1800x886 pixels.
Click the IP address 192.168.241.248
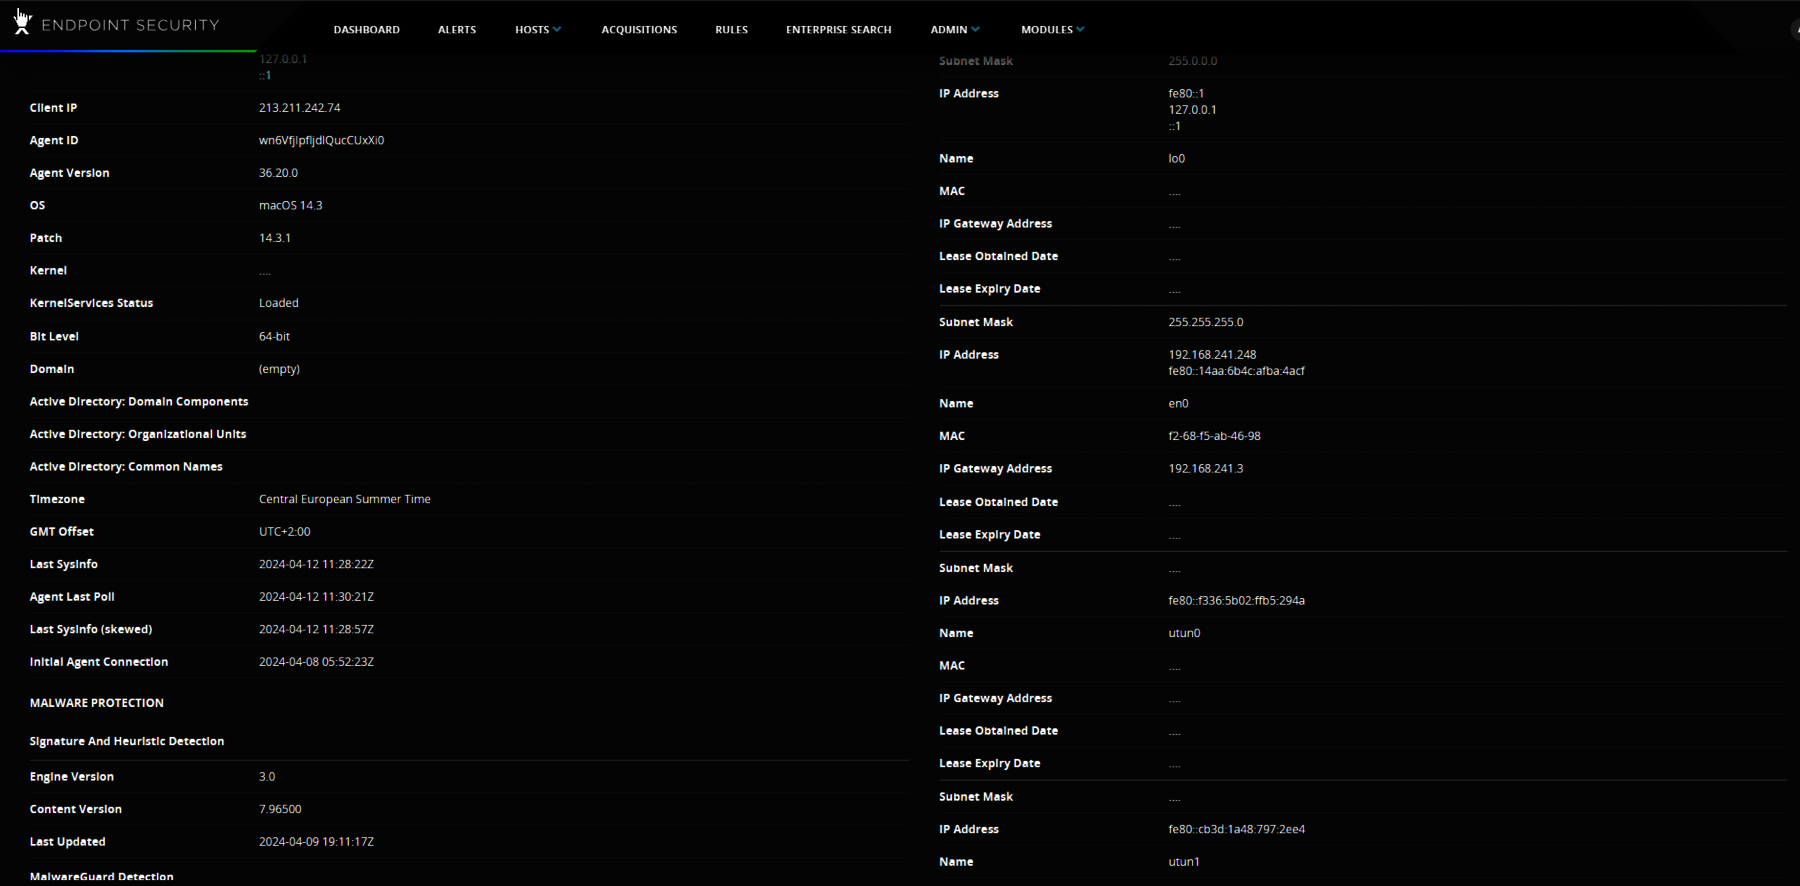(1212, 355)
